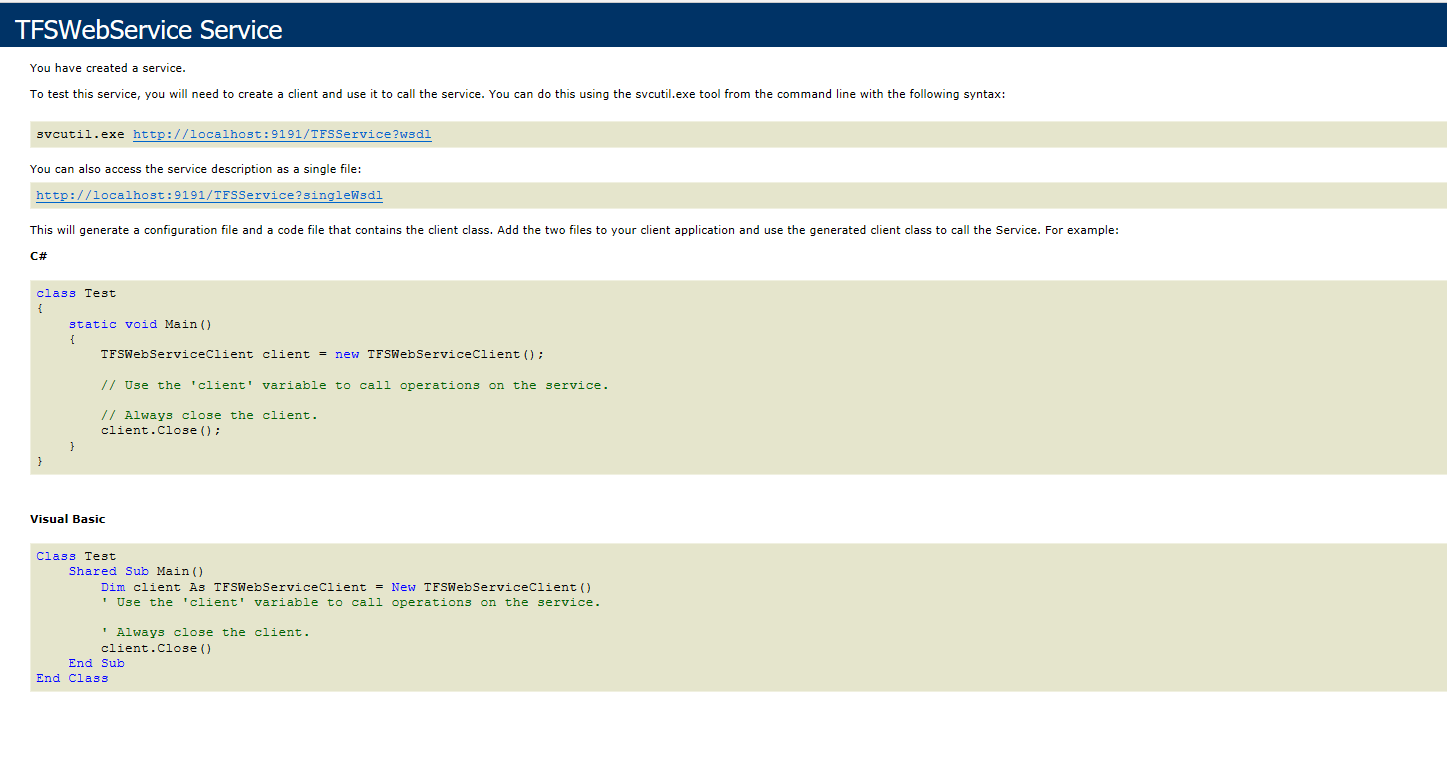
Task: Click the 'static void Main()' code line
Action: 140,324
